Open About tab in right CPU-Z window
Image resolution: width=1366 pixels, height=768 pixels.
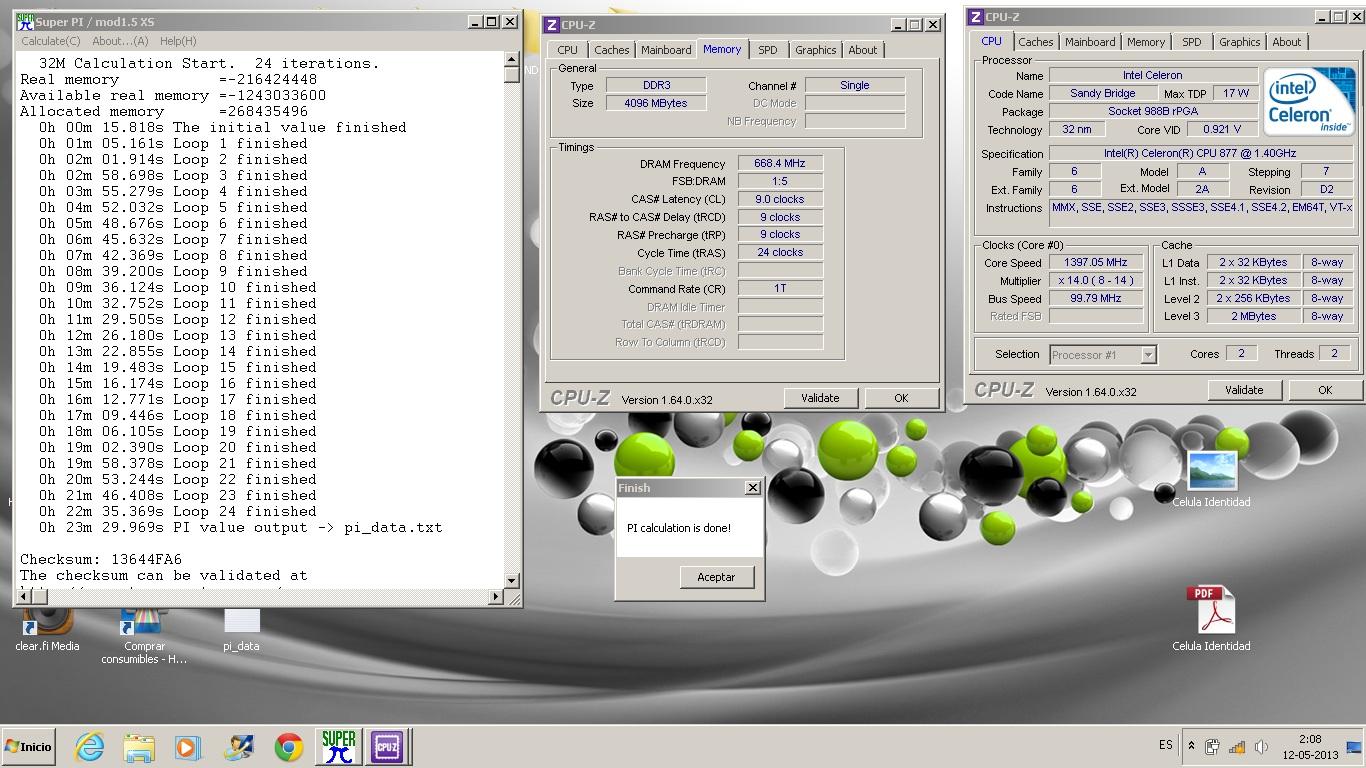pos(1287,42)
